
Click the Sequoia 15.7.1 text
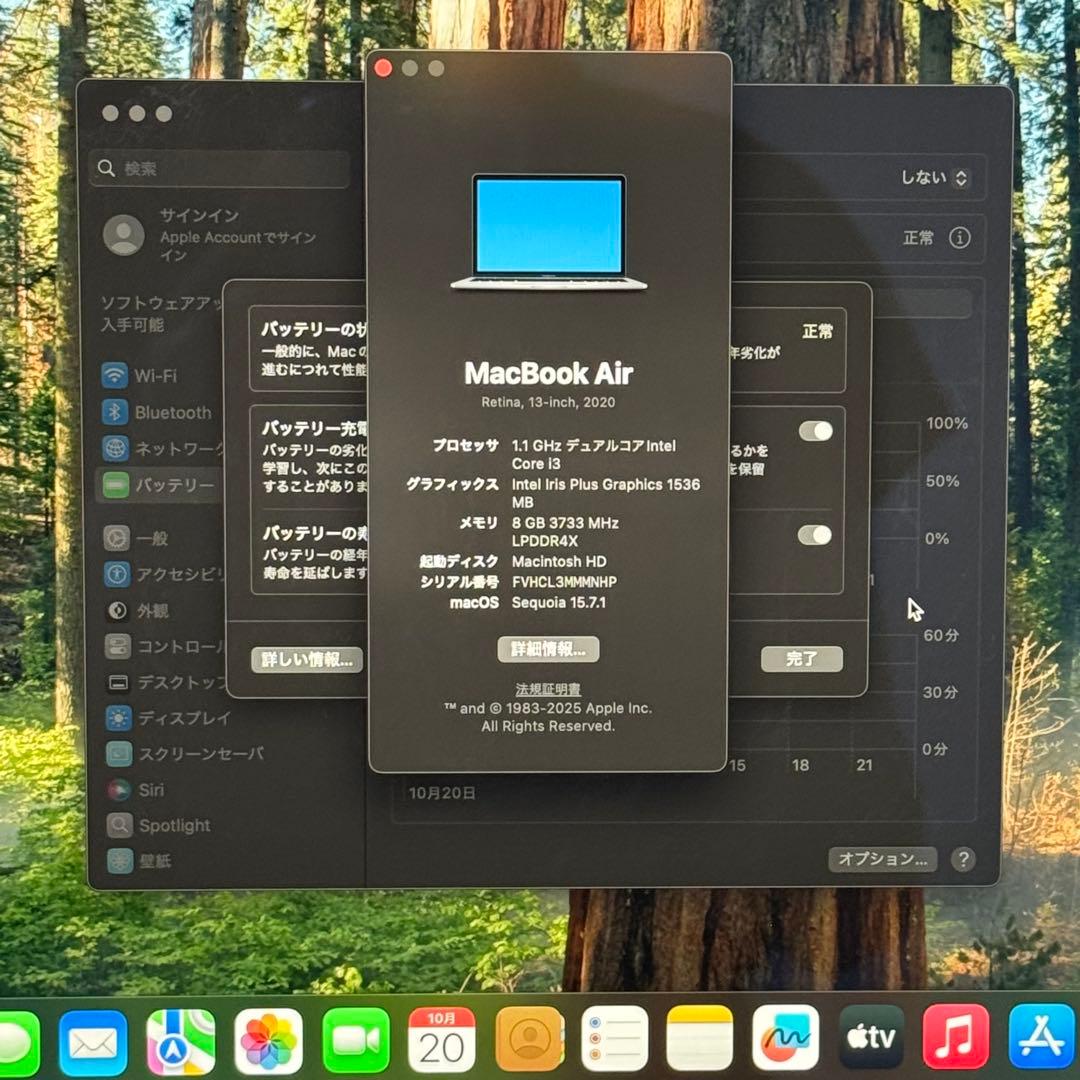(559, 603)
